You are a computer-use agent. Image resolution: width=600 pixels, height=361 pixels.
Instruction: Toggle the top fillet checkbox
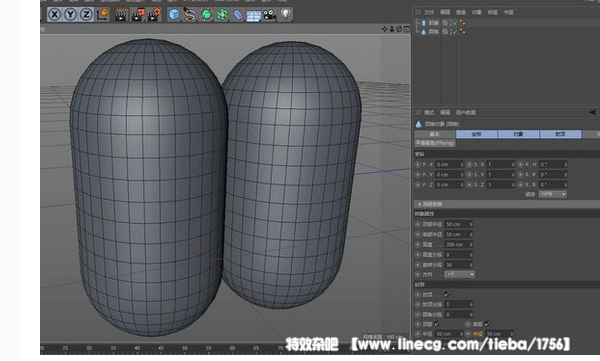pyautogui.click(x=437, y=324)
